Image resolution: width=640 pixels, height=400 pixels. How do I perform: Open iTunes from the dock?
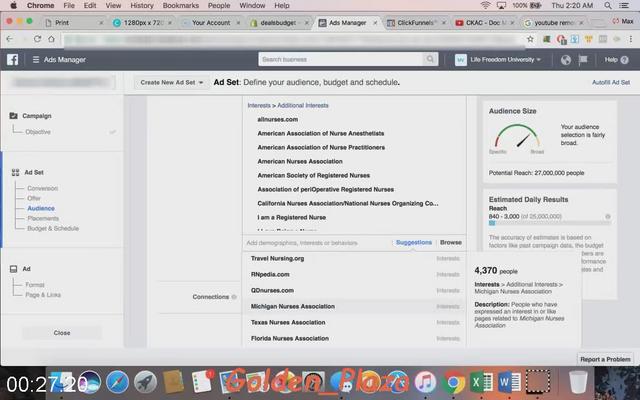(x=425, y=382)
